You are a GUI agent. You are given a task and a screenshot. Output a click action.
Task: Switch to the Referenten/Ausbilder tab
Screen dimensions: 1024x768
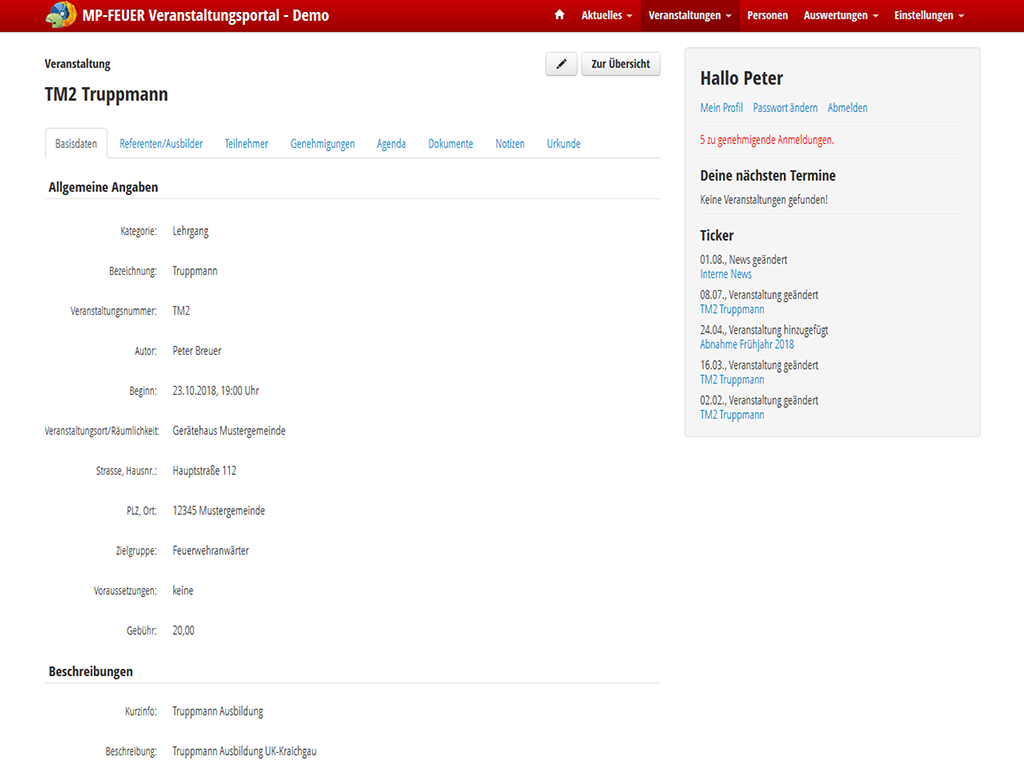point(161,144)
